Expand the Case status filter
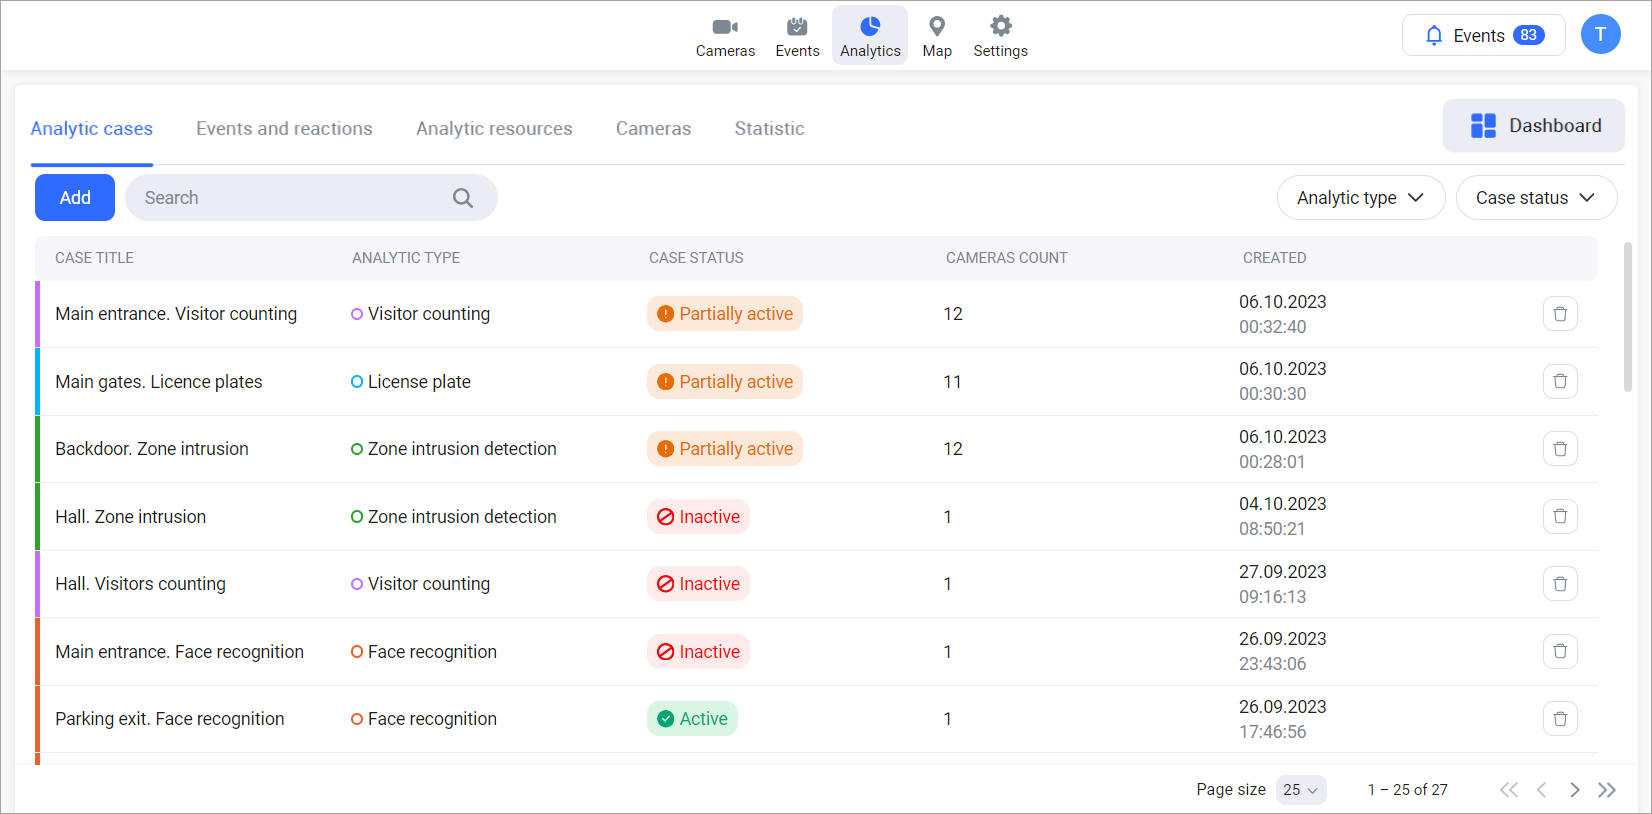This screenshot has height=814, width=1652. (1536, 198)
